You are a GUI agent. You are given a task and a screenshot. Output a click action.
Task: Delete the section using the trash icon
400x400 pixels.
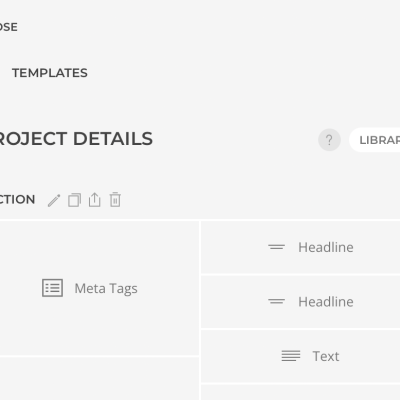coord(115,200)
